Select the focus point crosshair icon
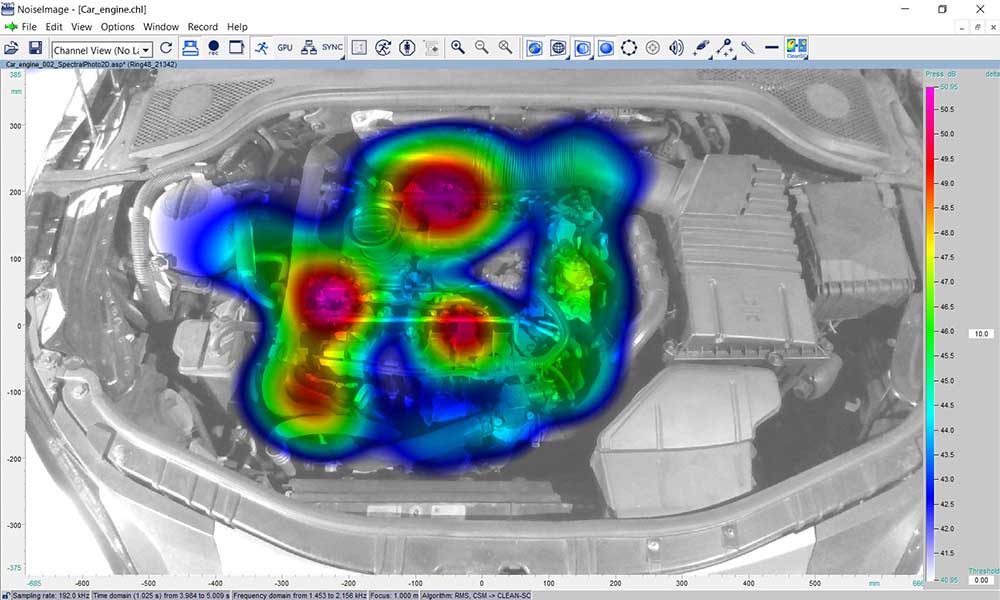The image size is (1000, 600). click(x=651, y=46)
